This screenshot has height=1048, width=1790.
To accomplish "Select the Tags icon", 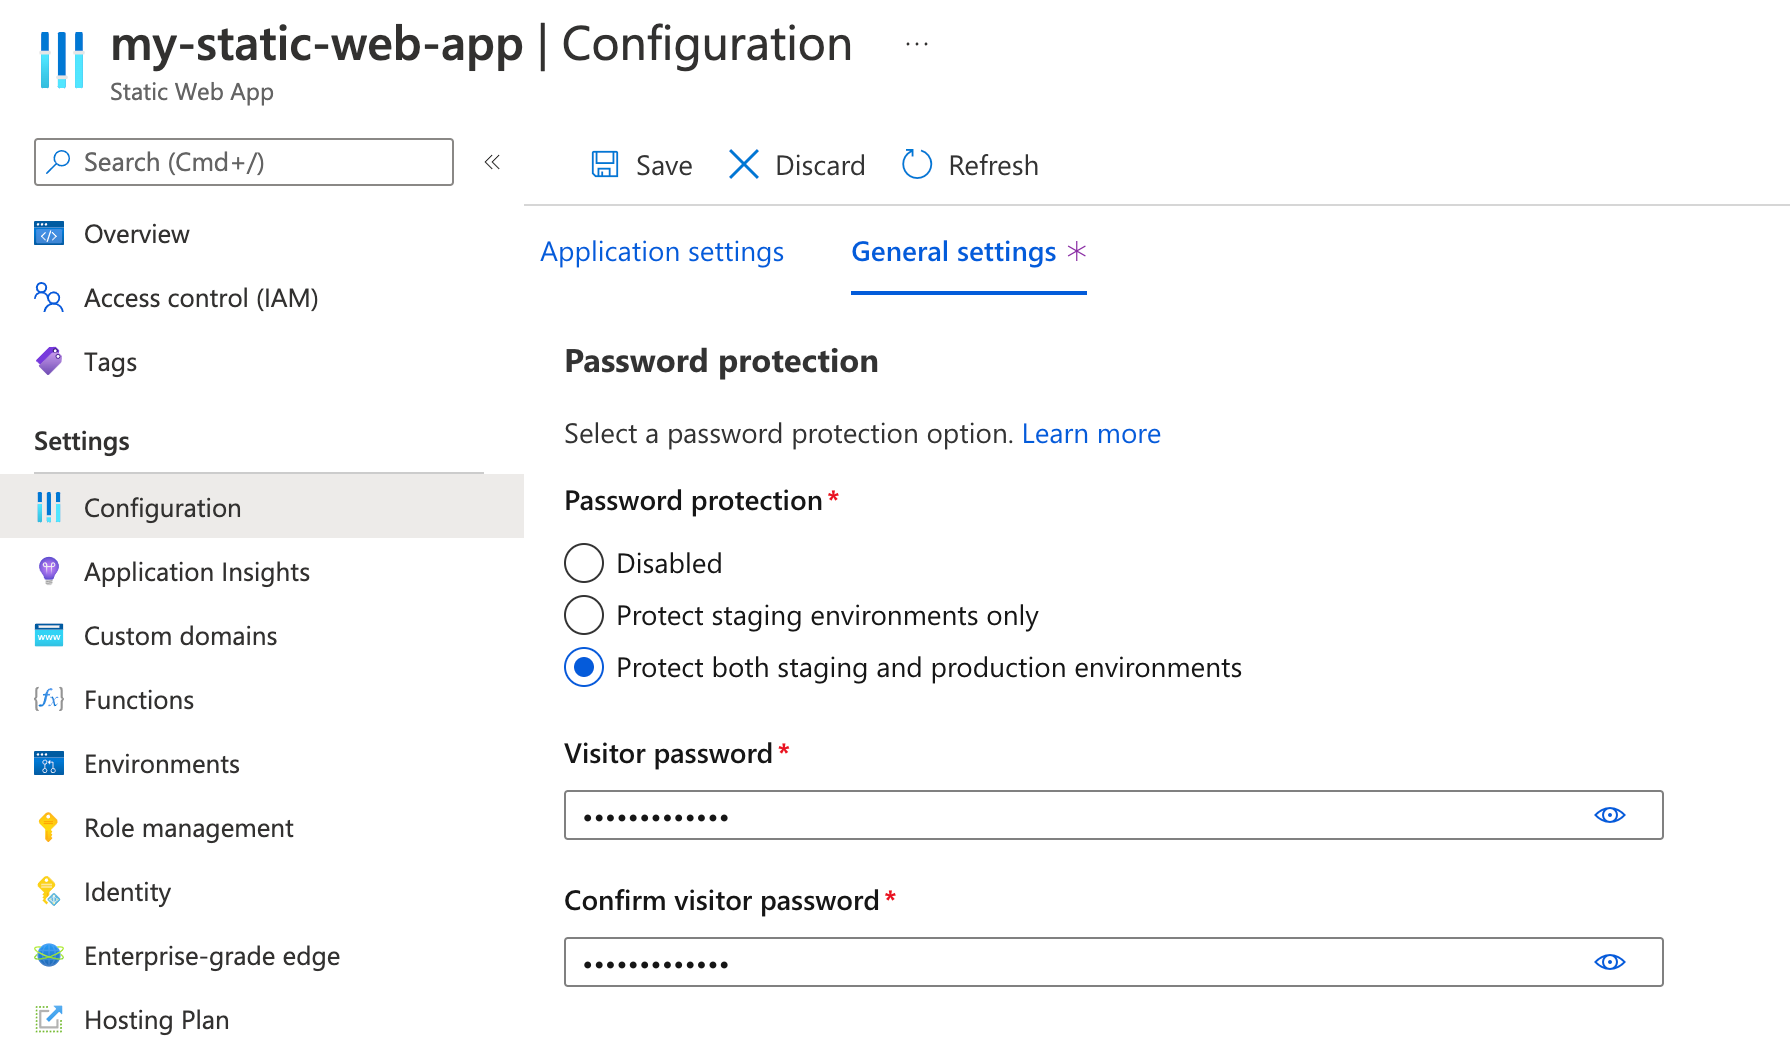I will 48,361.
